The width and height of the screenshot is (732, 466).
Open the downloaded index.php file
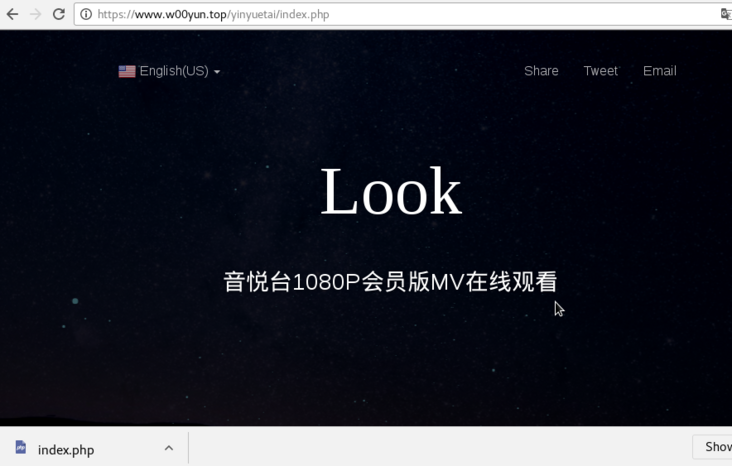pos(66,450)
